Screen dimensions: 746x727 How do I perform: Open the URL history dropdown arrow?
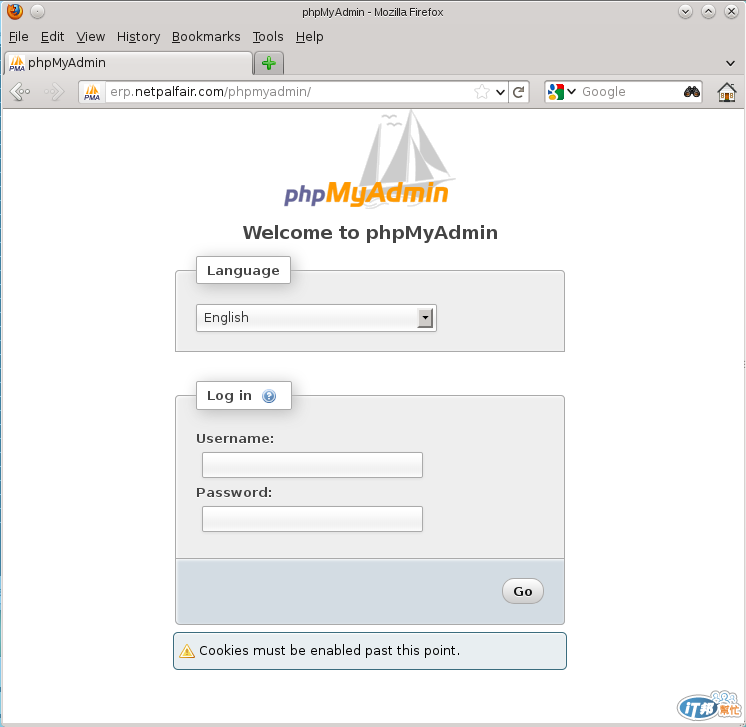500,92
